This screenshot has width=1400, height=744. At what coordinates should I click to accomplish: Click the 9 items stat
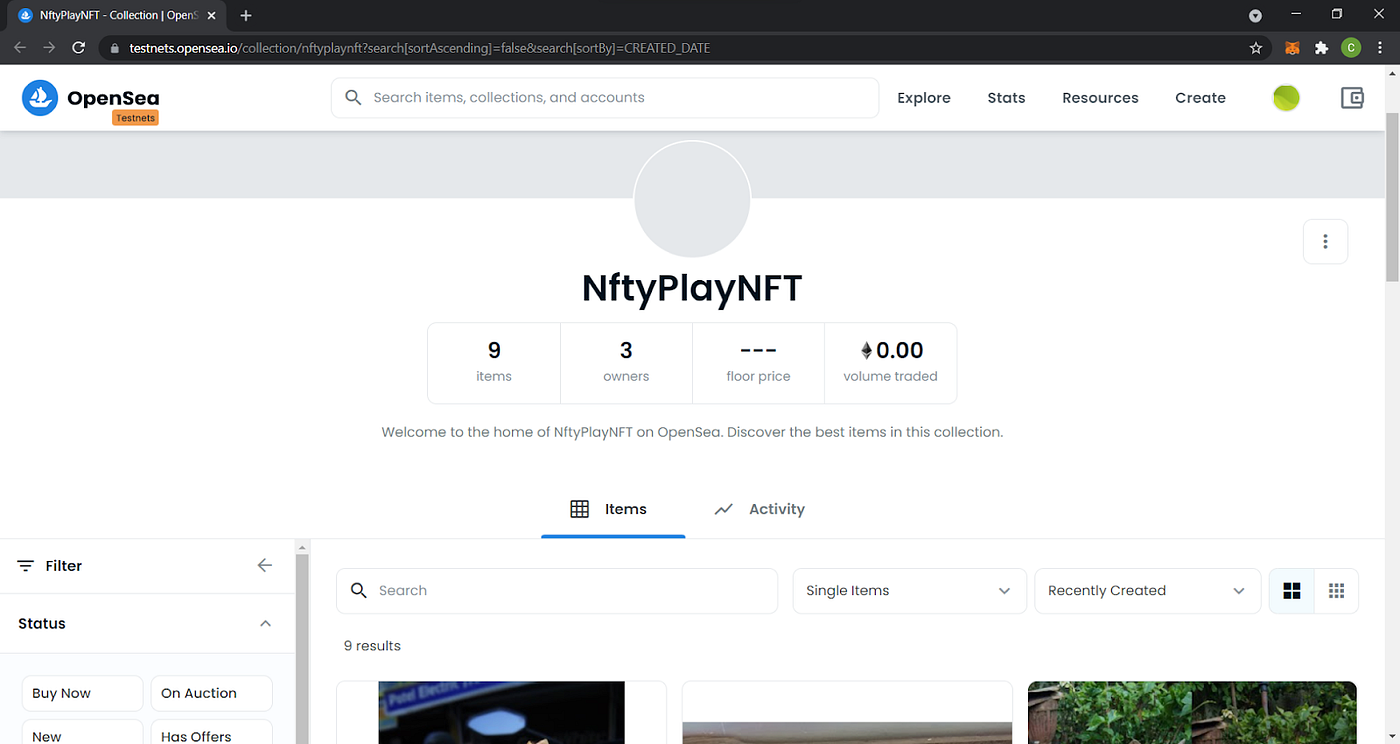coord(494,362)
